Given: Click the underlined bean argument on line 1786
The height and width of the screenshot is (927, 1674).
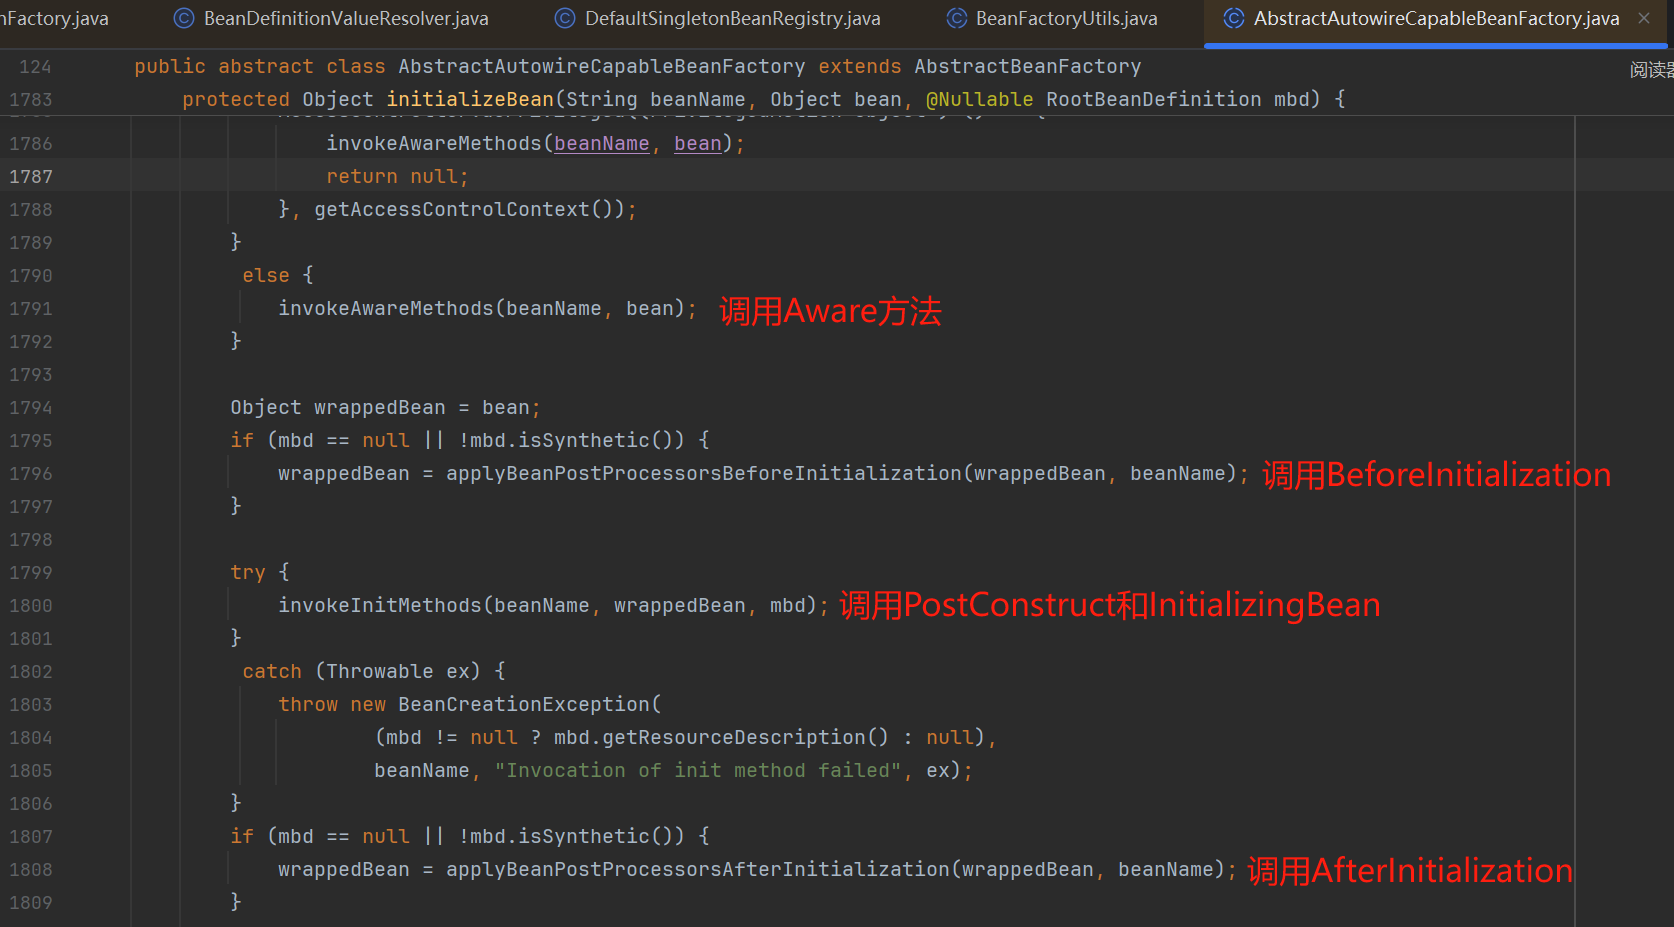Looking at the screenshot, I should point(697,144).
